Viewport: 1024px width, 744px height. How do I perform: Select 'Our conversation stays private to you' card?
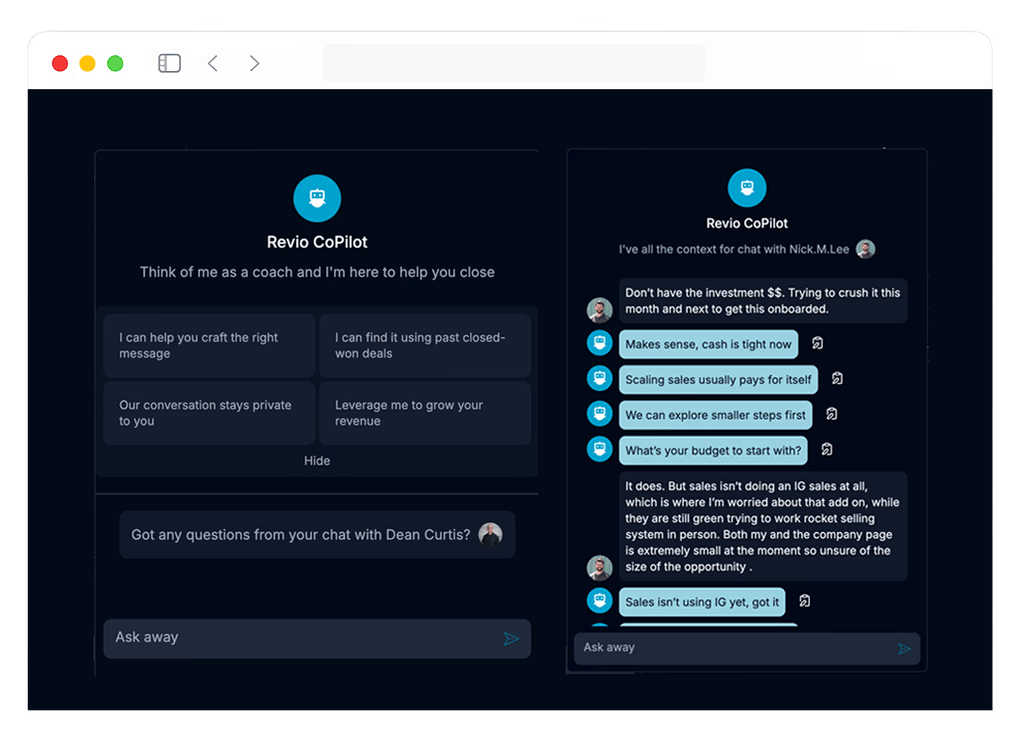pyautogui.click(x=209, y=413)
